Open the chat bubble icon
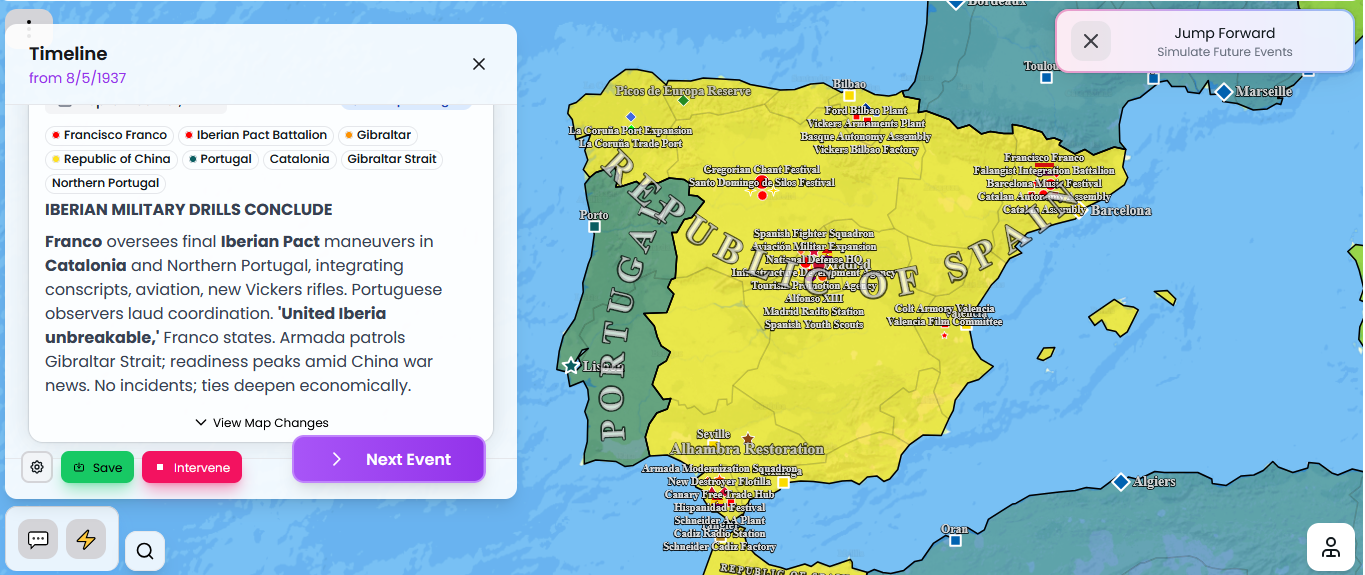Viewport: 1365px width, 575px height. (38, 540)
